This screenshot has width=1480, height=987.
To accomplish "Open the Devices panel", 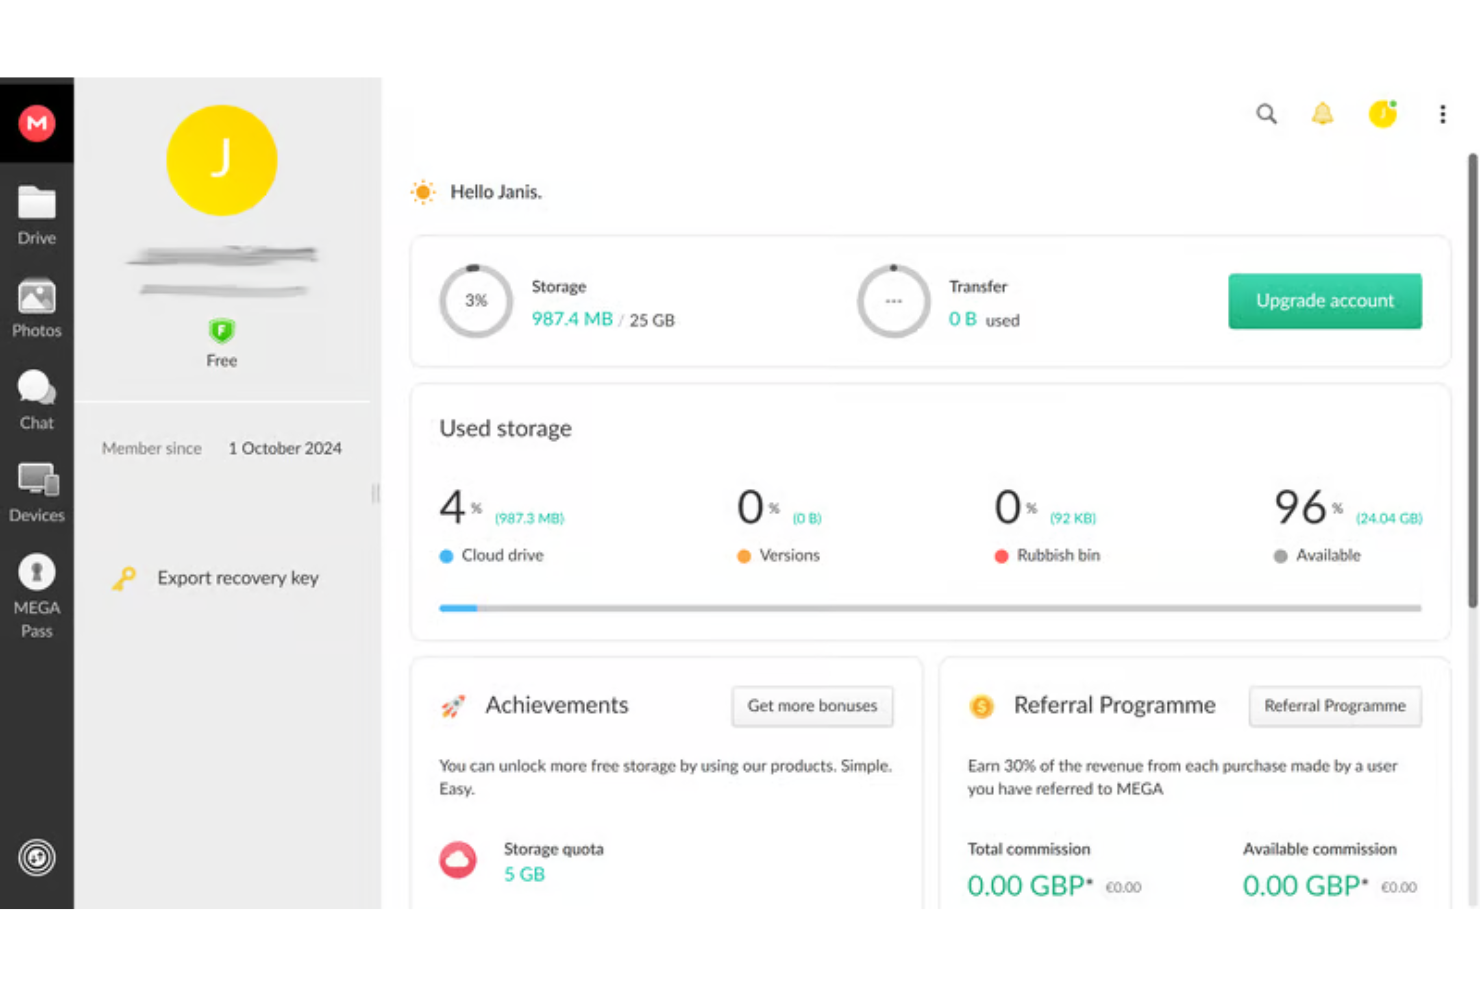I will 37,490.
